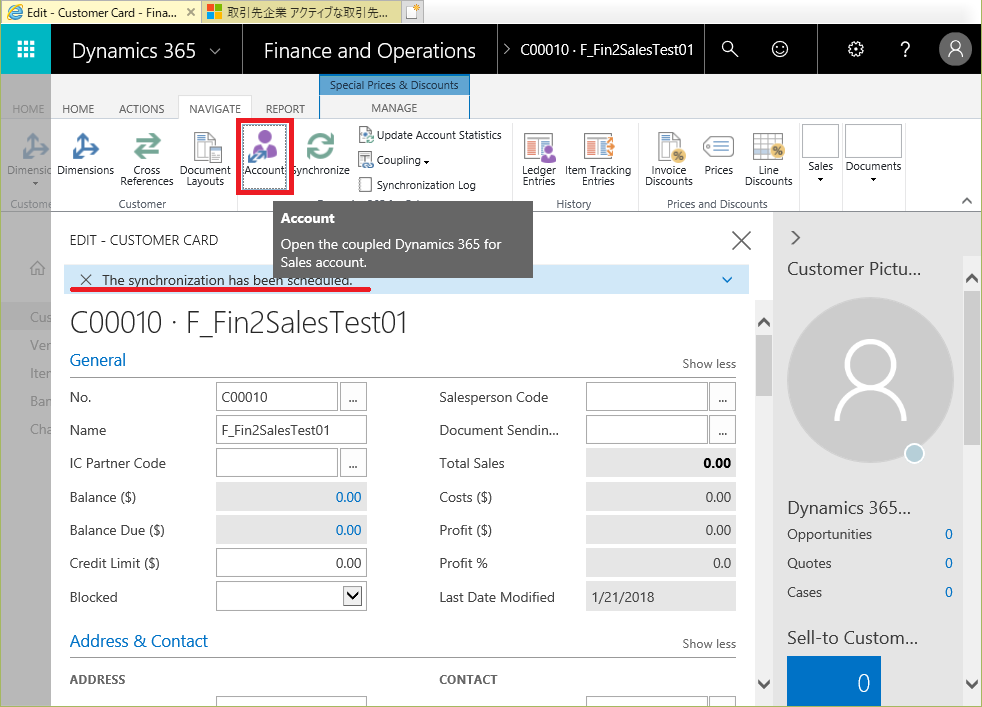Click the Address & Contact header
The image size is (982, 707).
(138, 641)
